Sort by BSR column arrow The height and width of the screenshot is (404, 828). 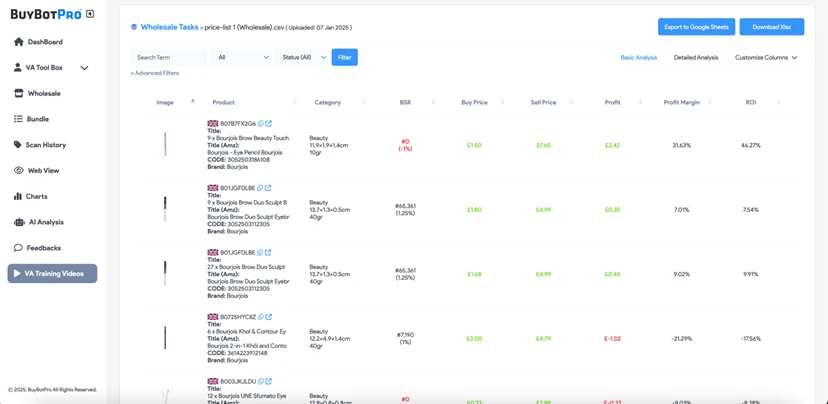click(x=434, y=102)
